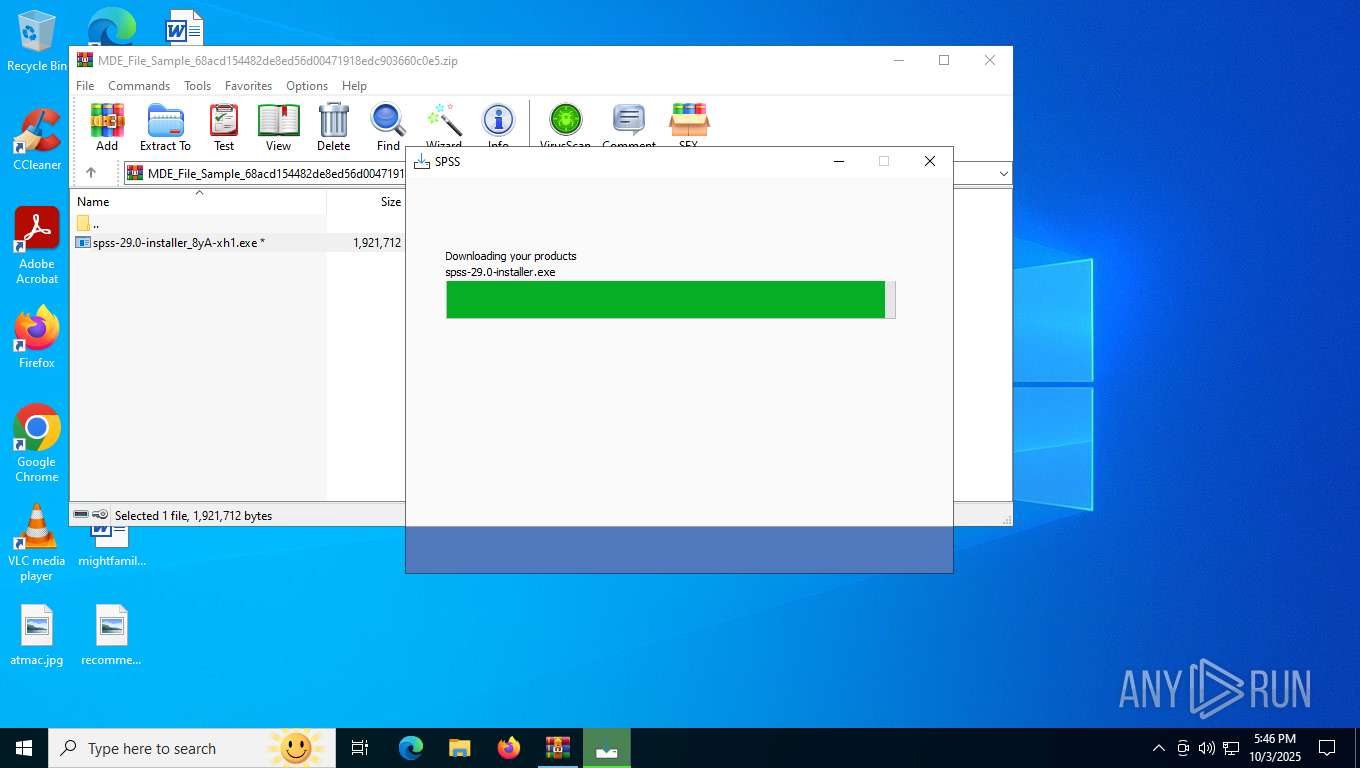Click the WinRAR window title bar icon

pyautogui.click(x=85, y=60)
